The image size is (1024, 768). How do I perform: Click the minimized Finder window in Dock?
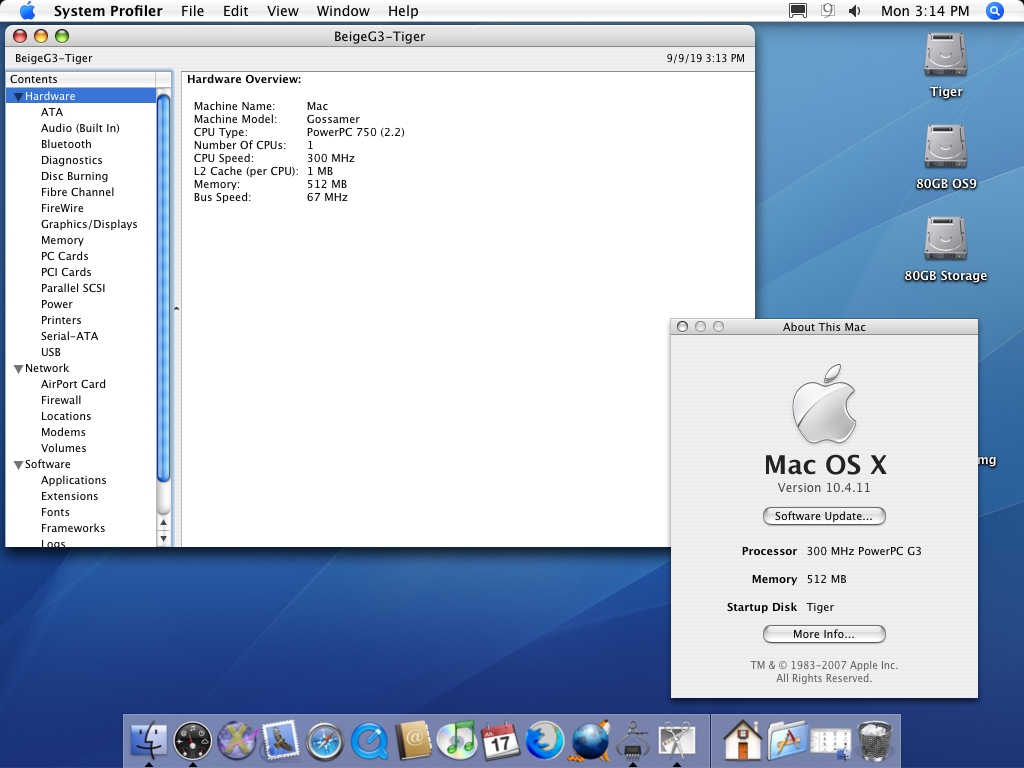point(831,742)
